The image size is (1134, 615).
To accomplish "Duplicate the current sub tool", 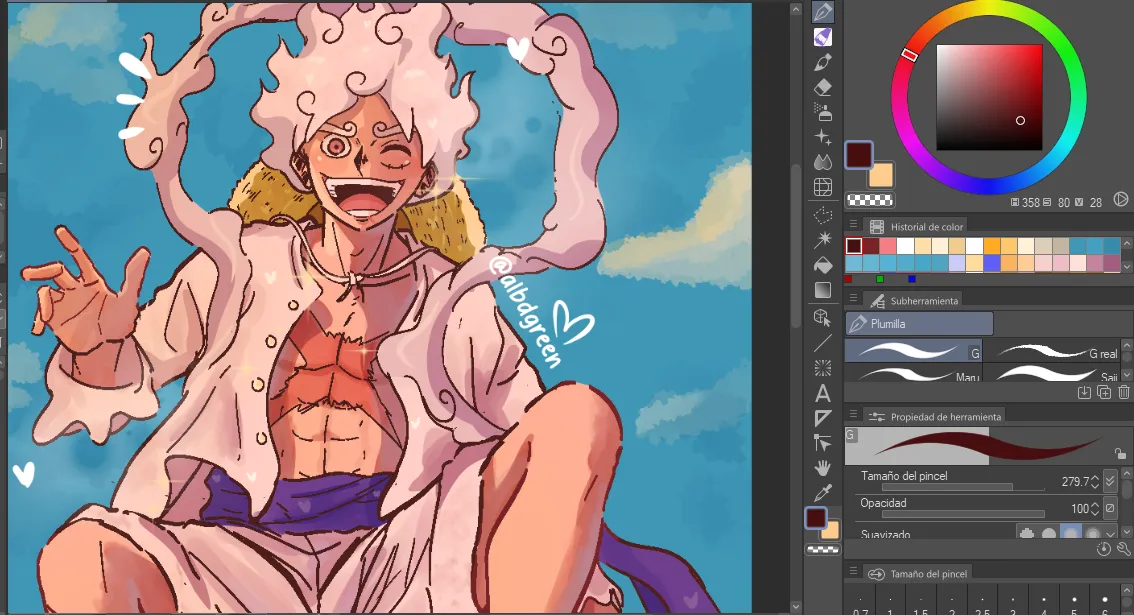I will pyautogui.click(x=1104, y=392).
